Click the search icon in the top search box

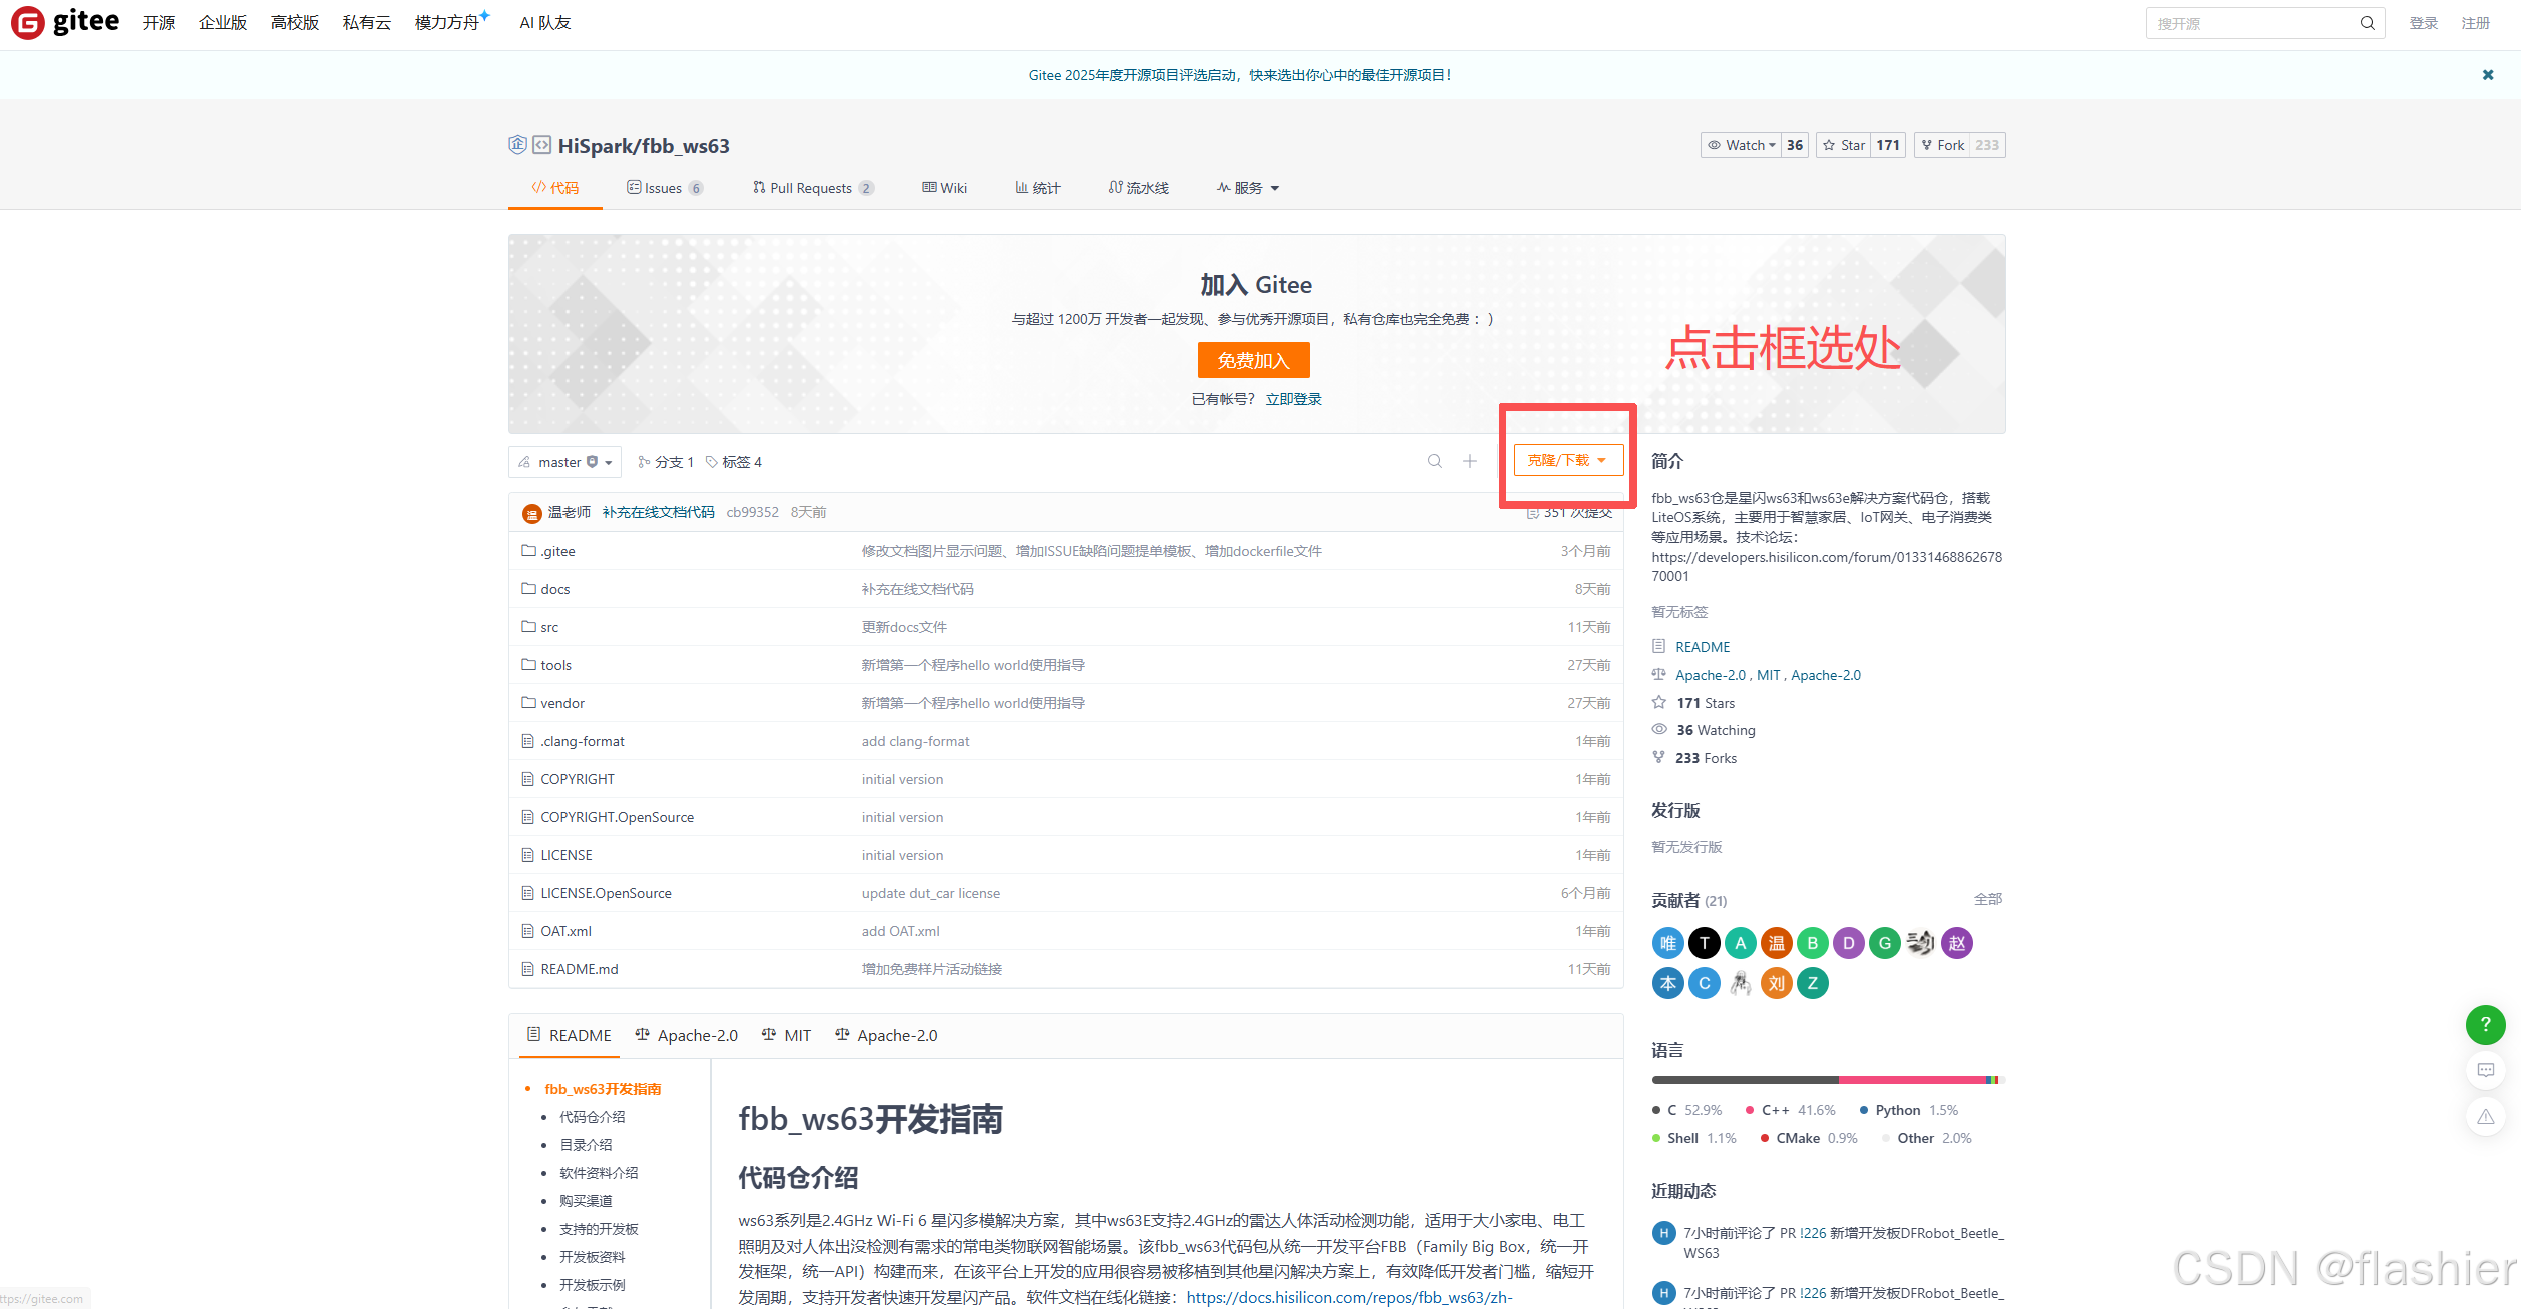[x=2367, y=23]
